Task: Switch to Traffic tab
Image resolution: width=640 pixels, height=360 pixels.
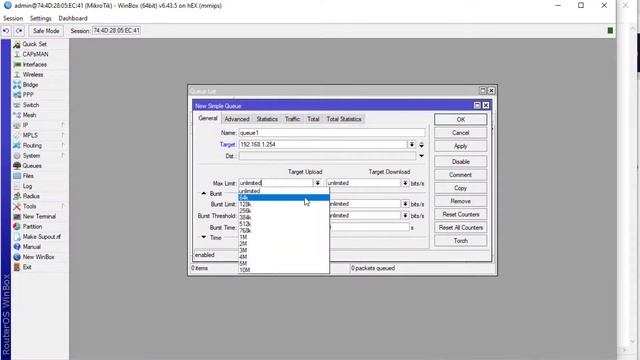Action: (x=292, y=119)
